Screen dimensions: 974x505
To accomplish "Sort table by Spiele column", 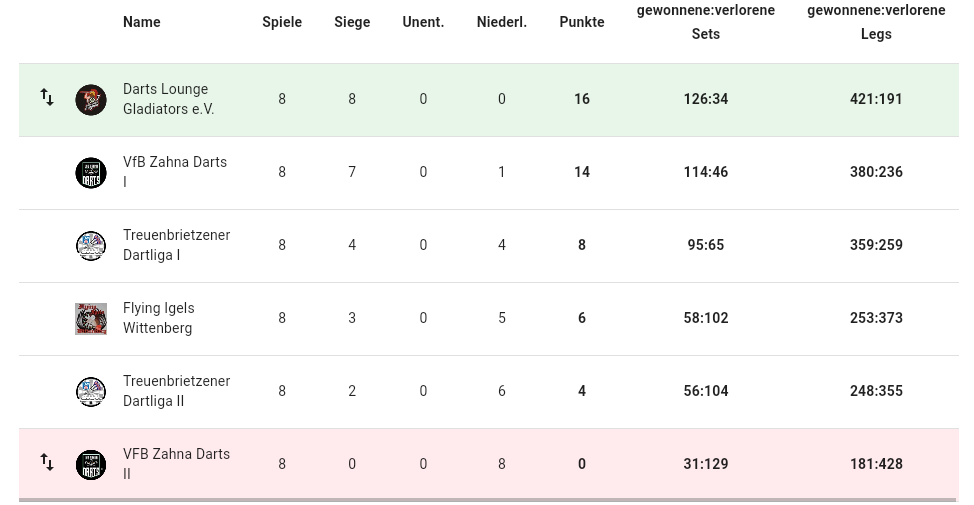I will 282,22.
